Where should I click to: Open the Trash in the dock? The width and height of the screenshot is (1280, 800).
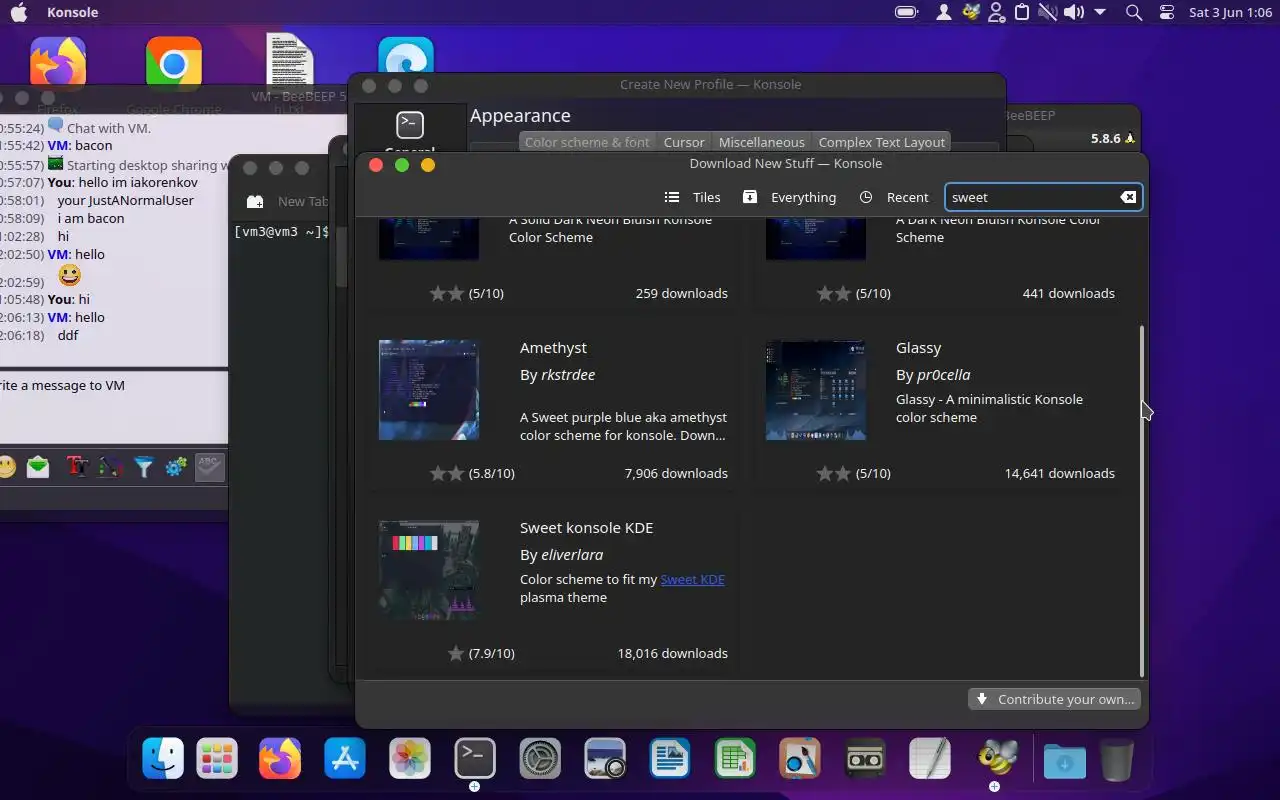coord(1117,760)
